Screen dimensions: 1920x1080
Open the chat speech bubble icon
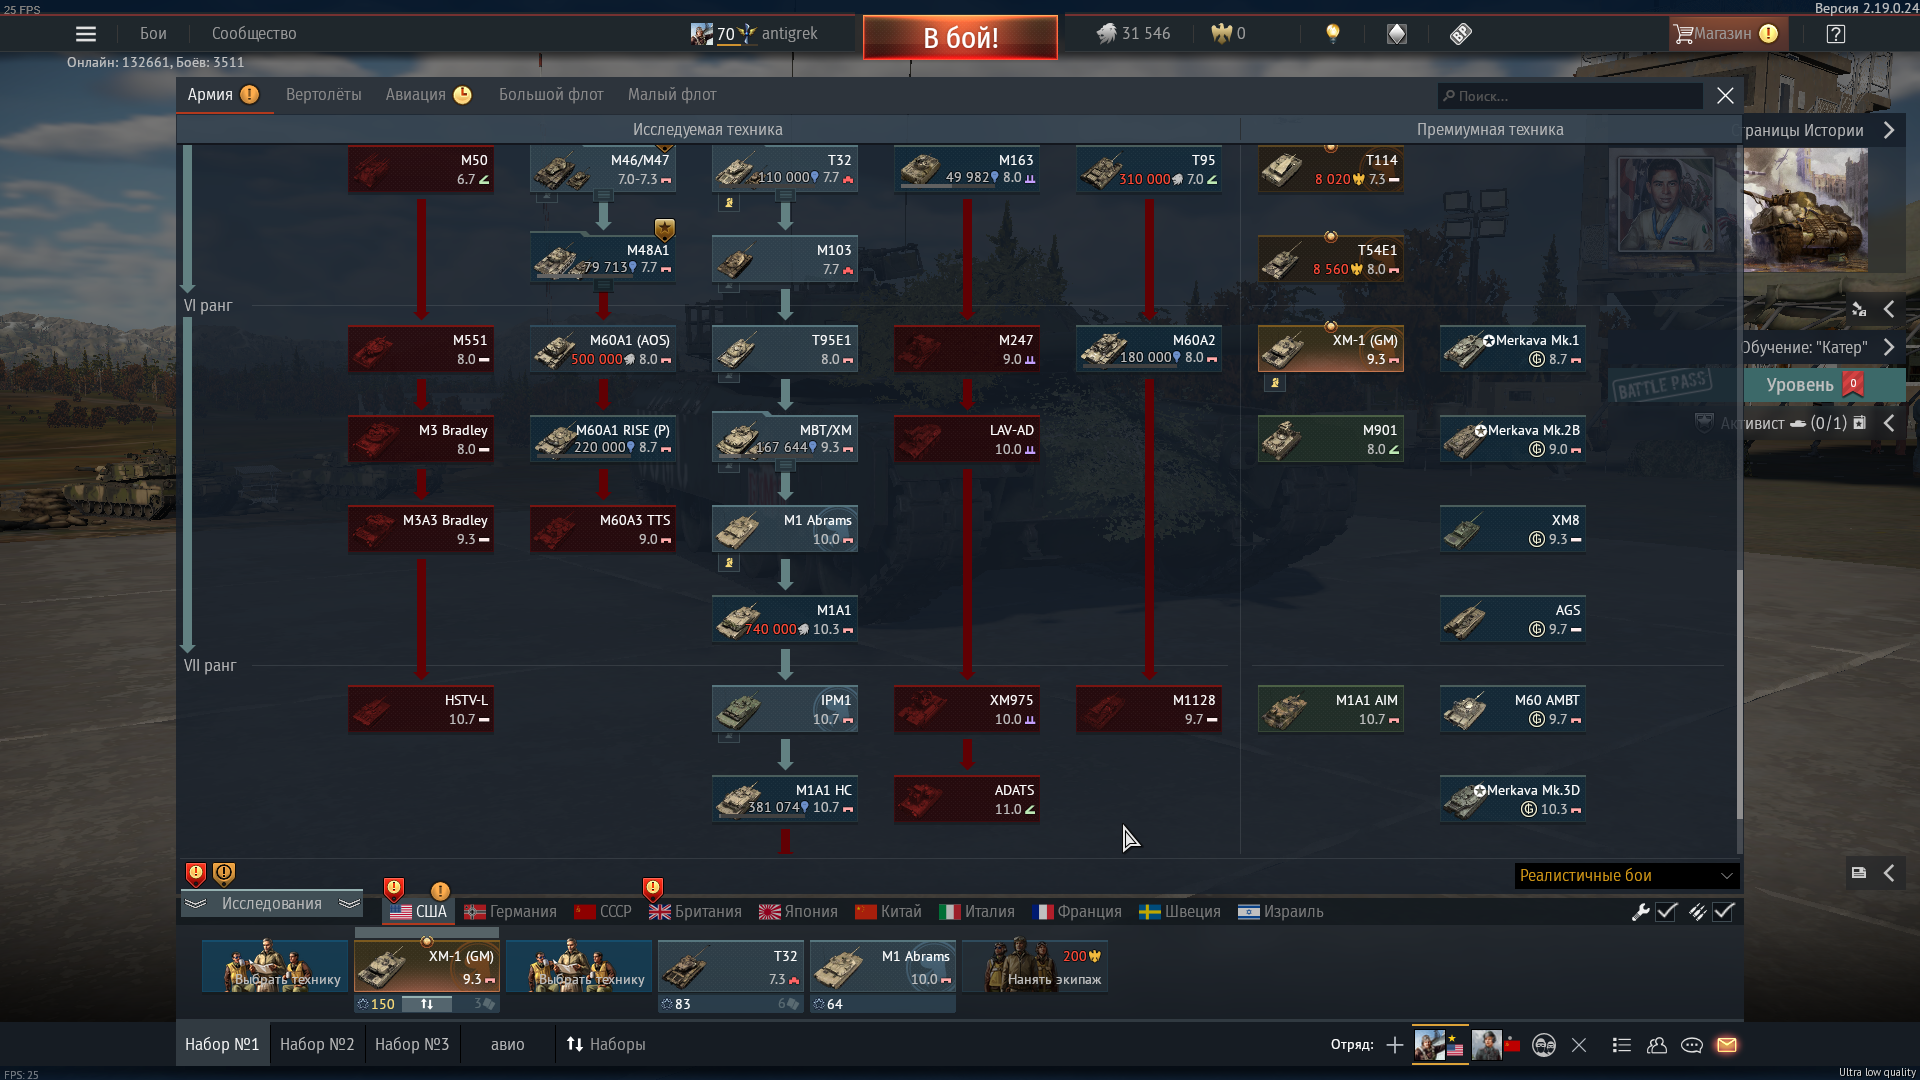[1692, 1045]
